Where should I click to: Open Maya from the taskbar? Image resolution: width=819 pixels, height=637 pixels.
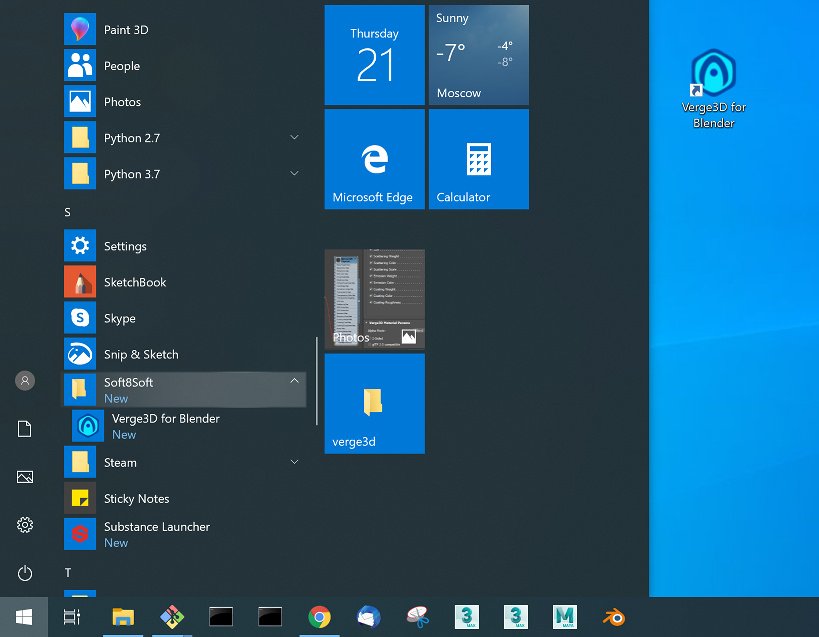(x=565, y=617)
